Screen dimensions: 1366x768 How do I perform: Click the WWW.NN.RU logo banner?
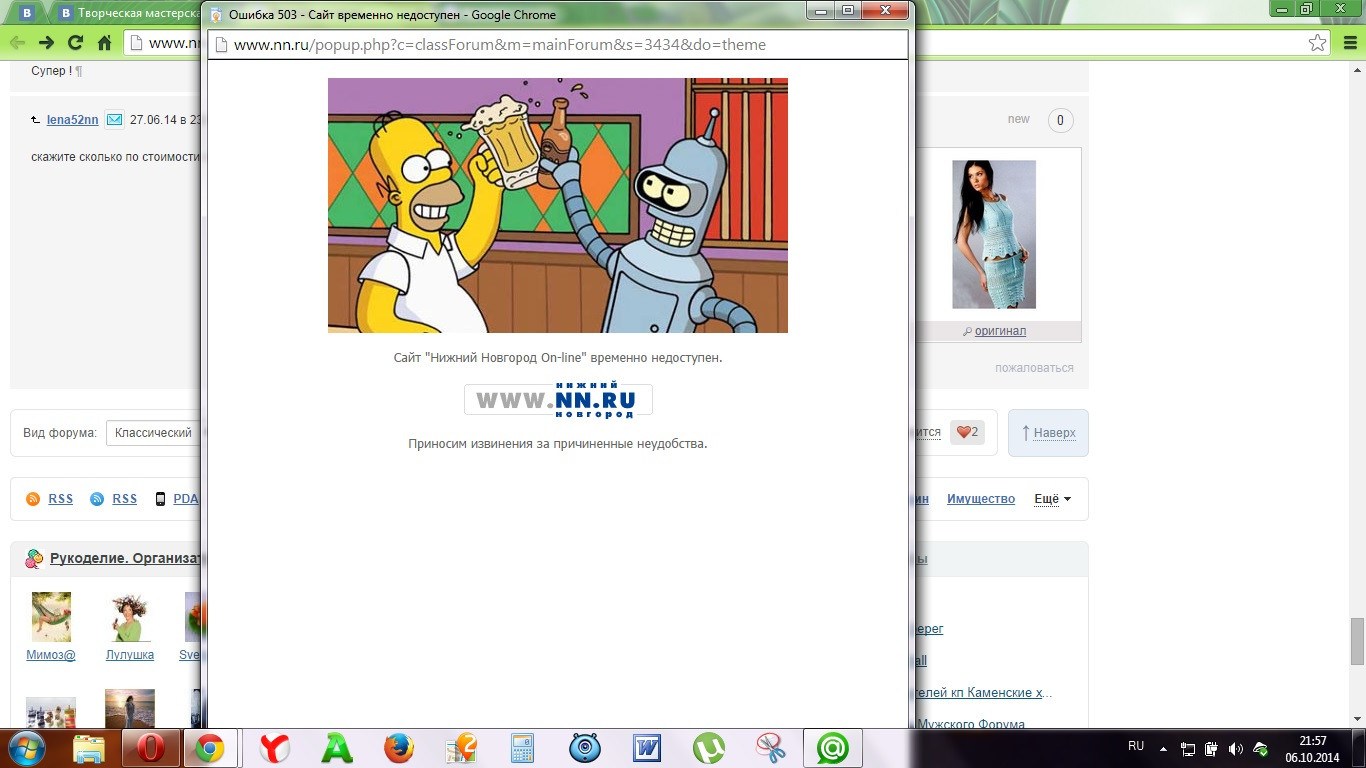(x=558, y=399)
